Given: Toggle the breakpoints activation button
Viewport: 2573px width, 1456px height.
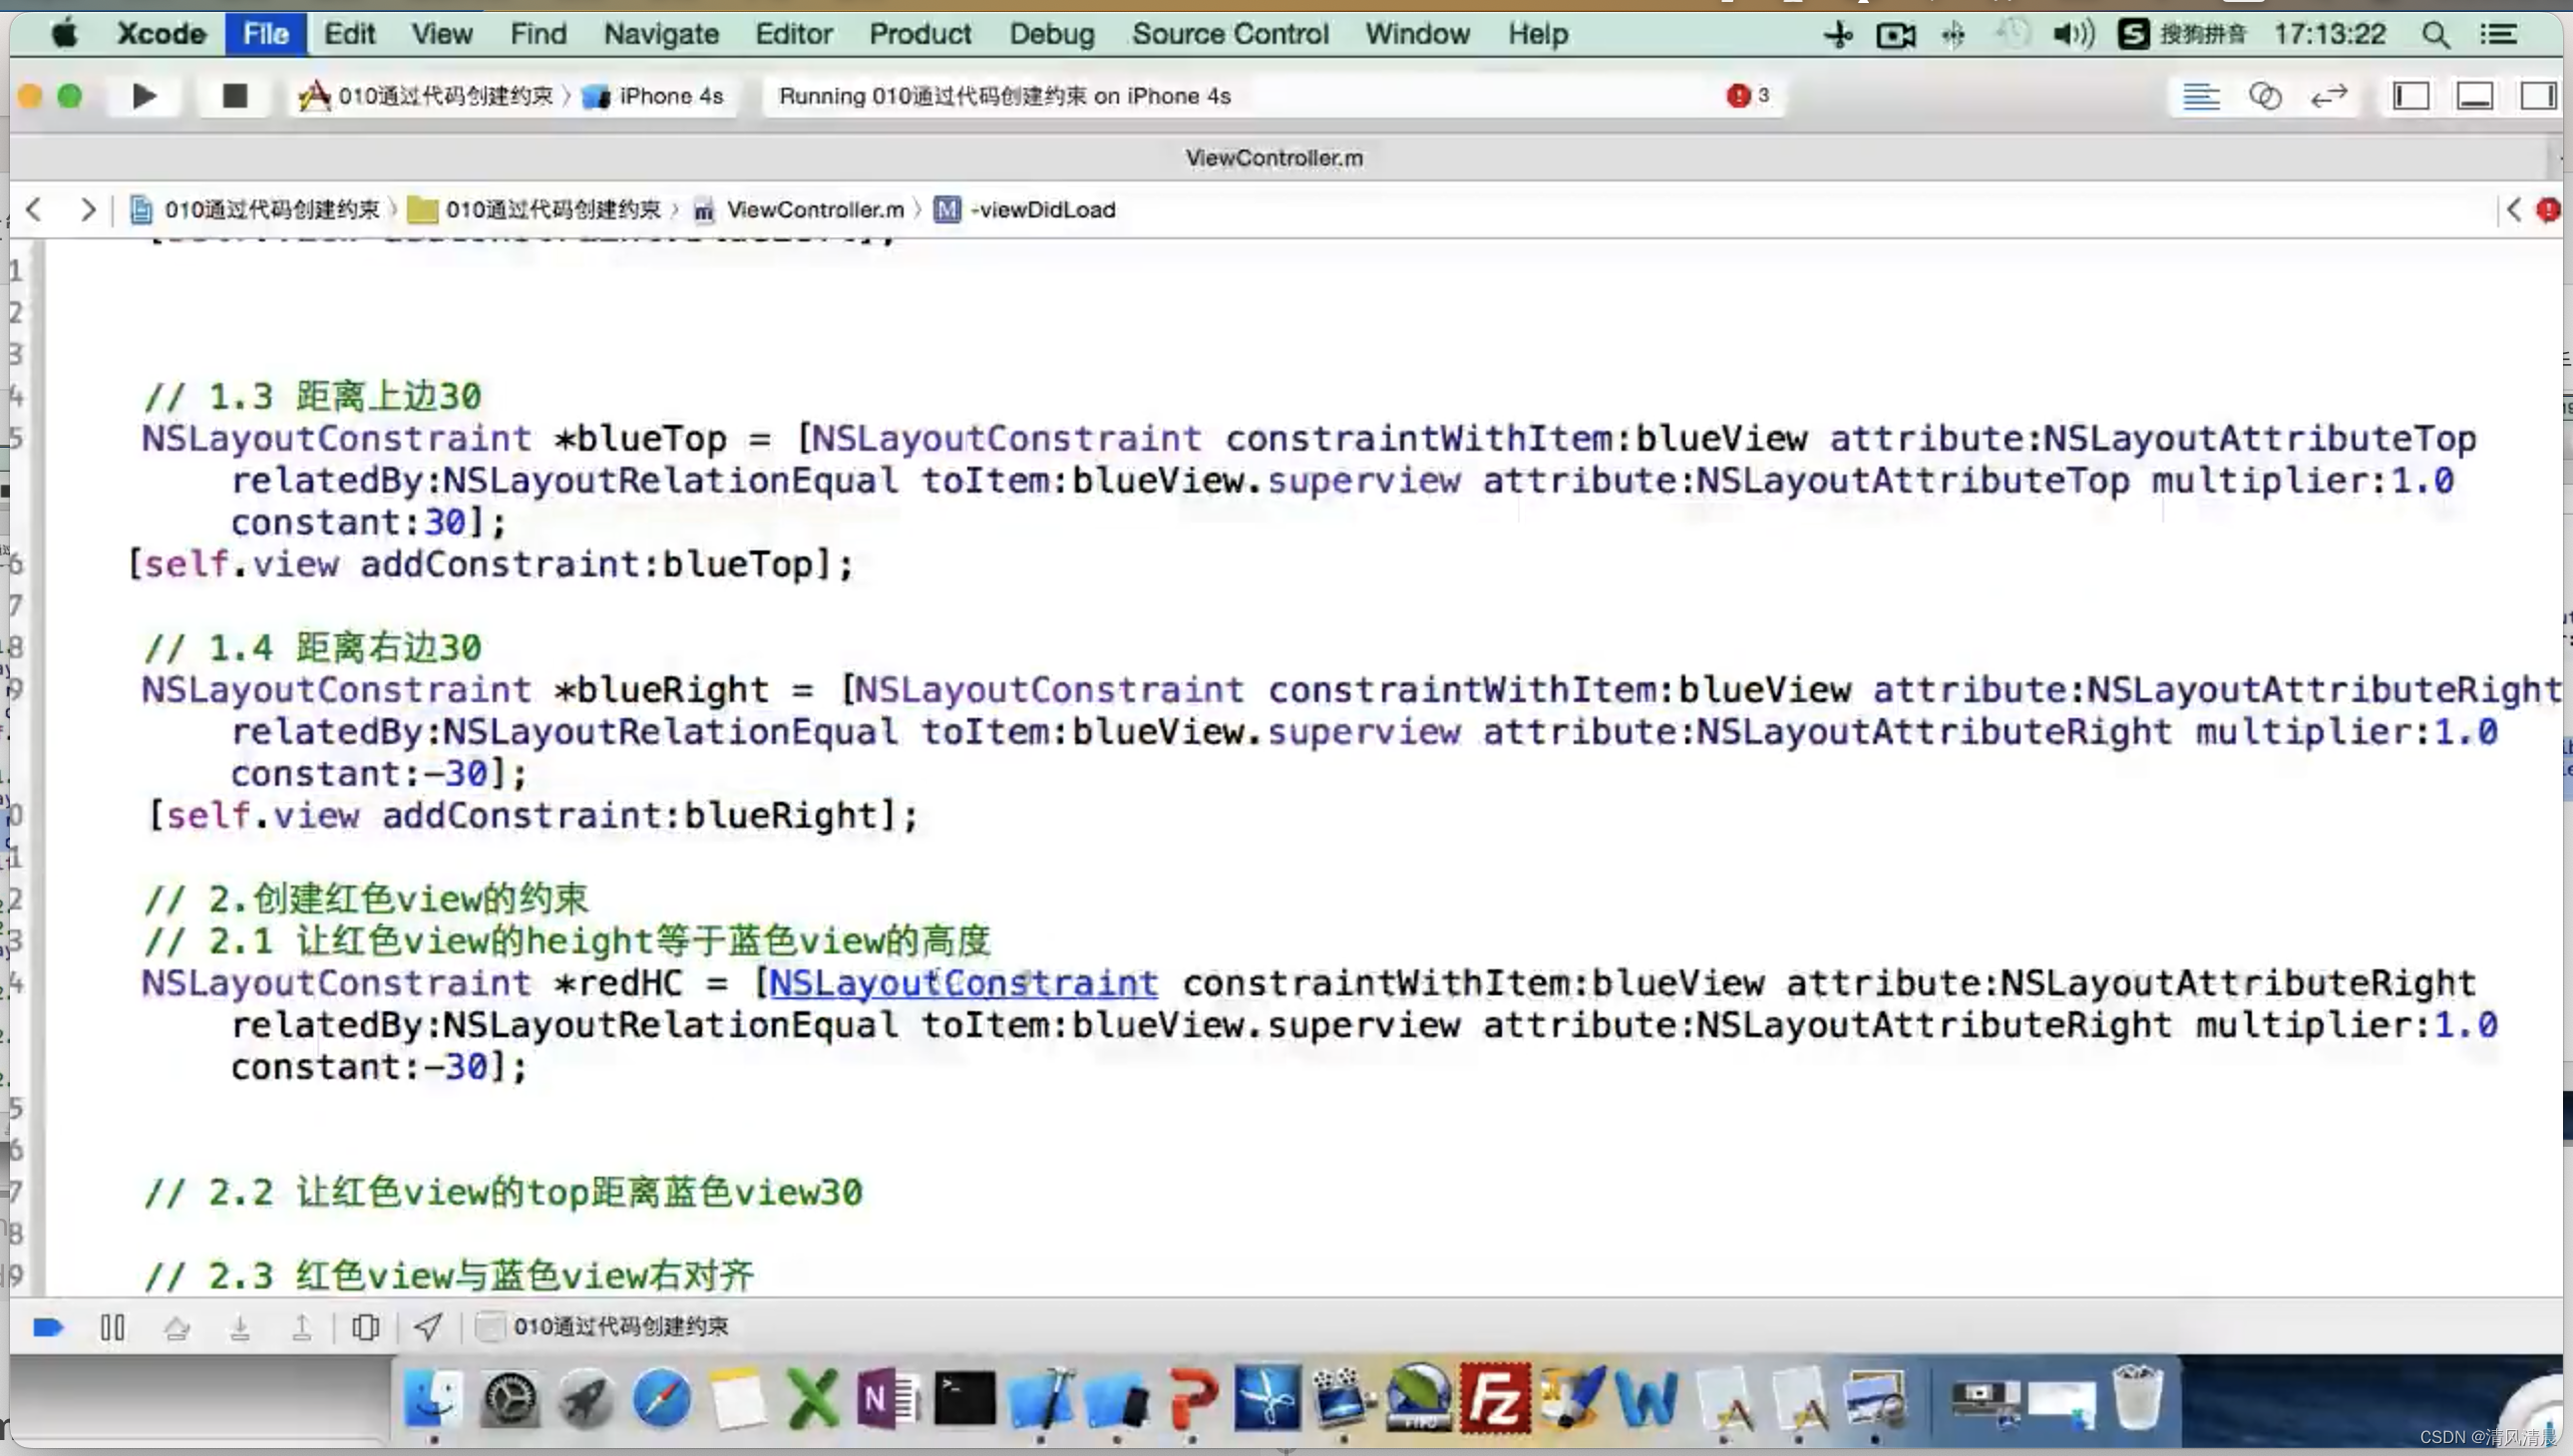Looking at the screenshot, I should click(48, 1327).
